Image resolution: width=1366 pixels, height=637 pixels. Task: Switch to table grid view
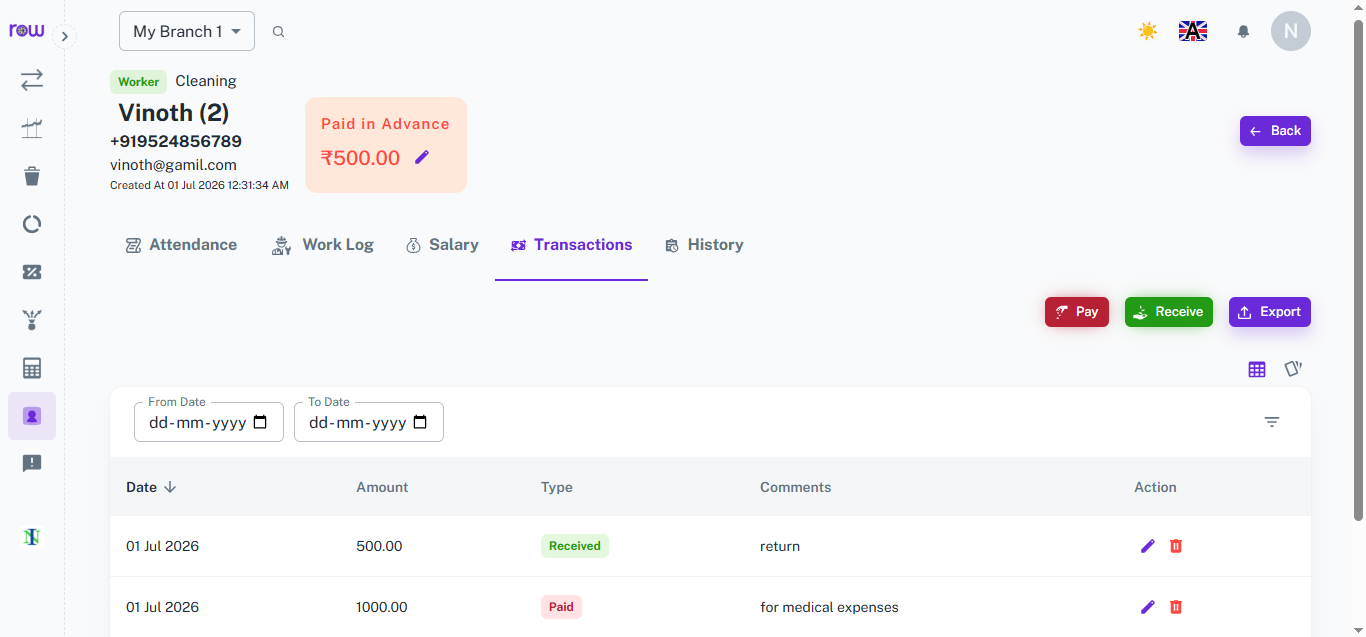tap(1257, 369)
